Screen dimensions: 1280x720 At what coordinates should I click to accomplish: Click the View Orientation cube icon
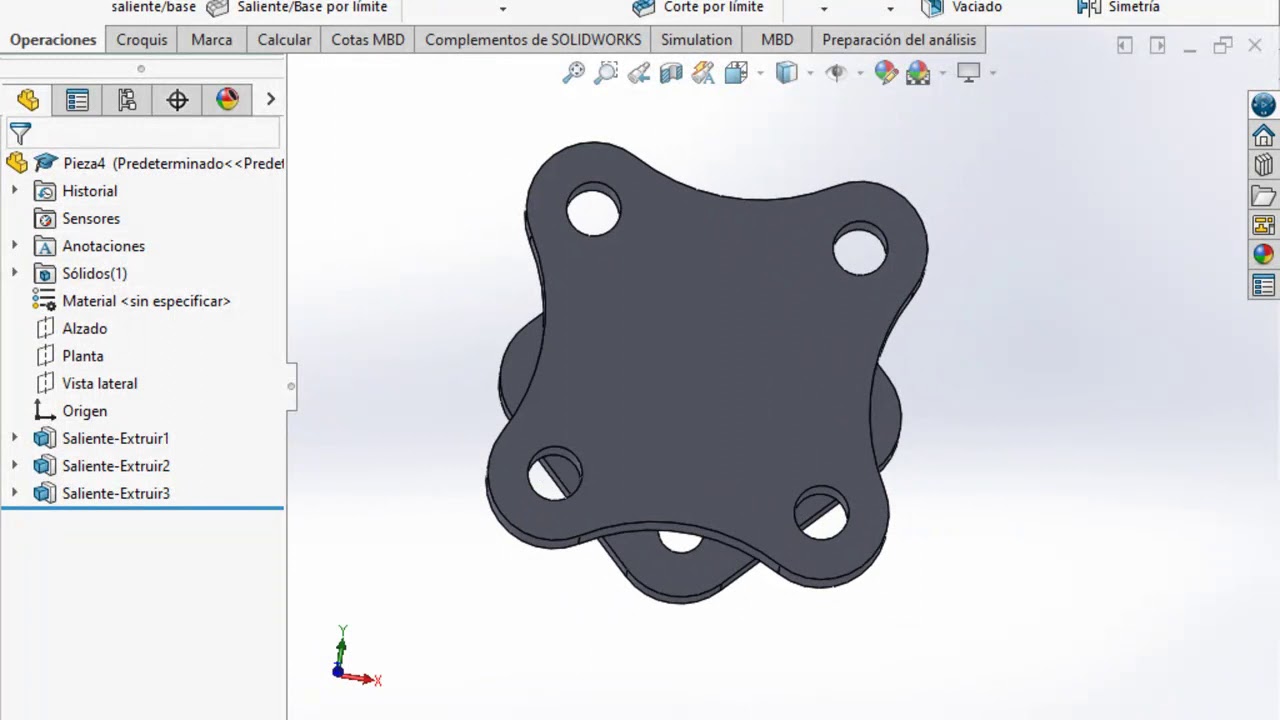click(737, 72)
